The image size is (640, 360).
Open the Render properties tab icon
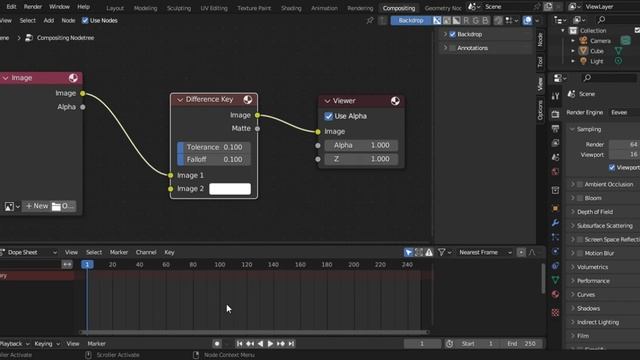pos(555,115)
